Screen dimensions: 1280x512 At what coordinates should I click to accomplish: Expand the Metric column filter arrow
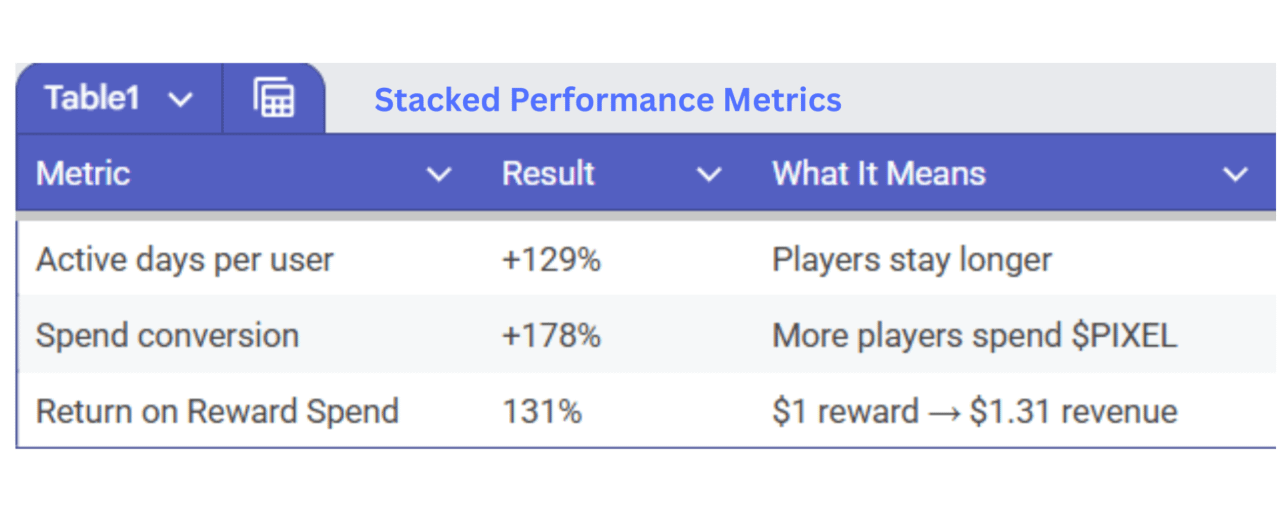coord(438,175)
